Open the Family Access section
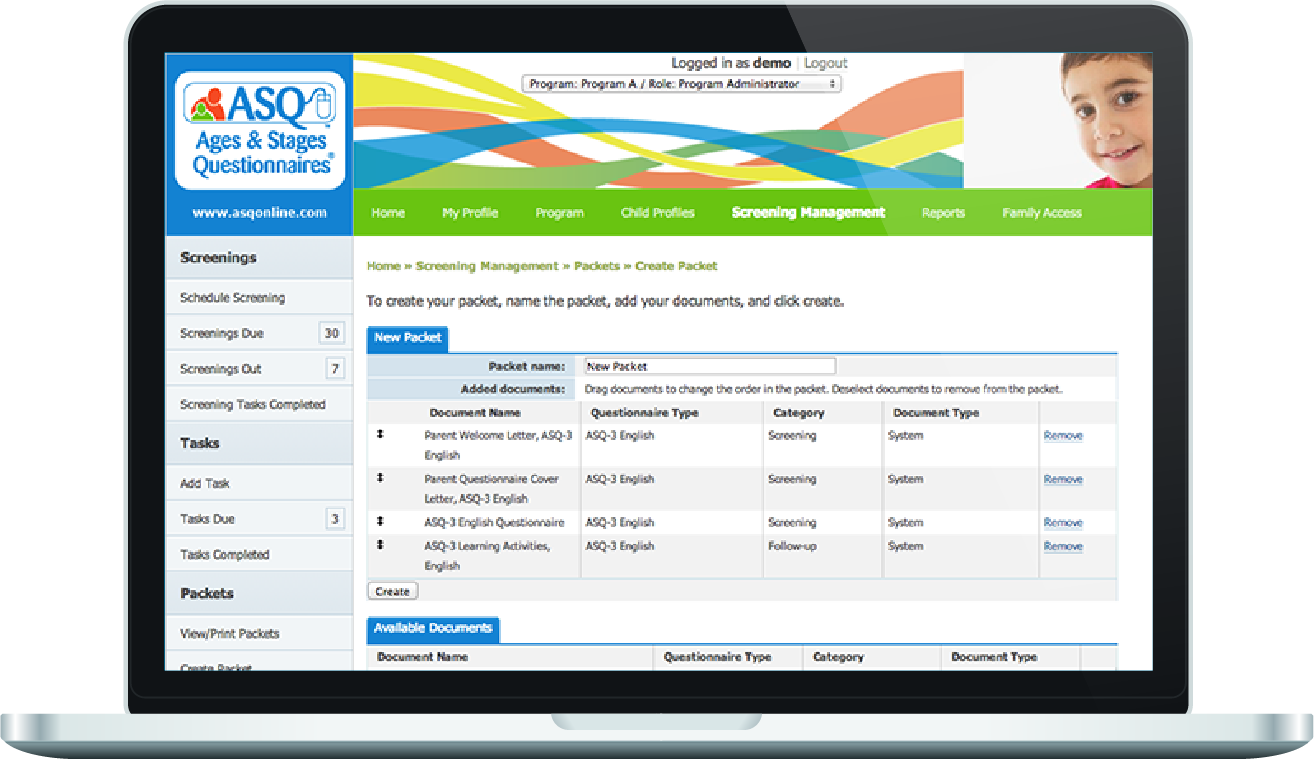1314x760 pixels. click(x=1041, y=212)
